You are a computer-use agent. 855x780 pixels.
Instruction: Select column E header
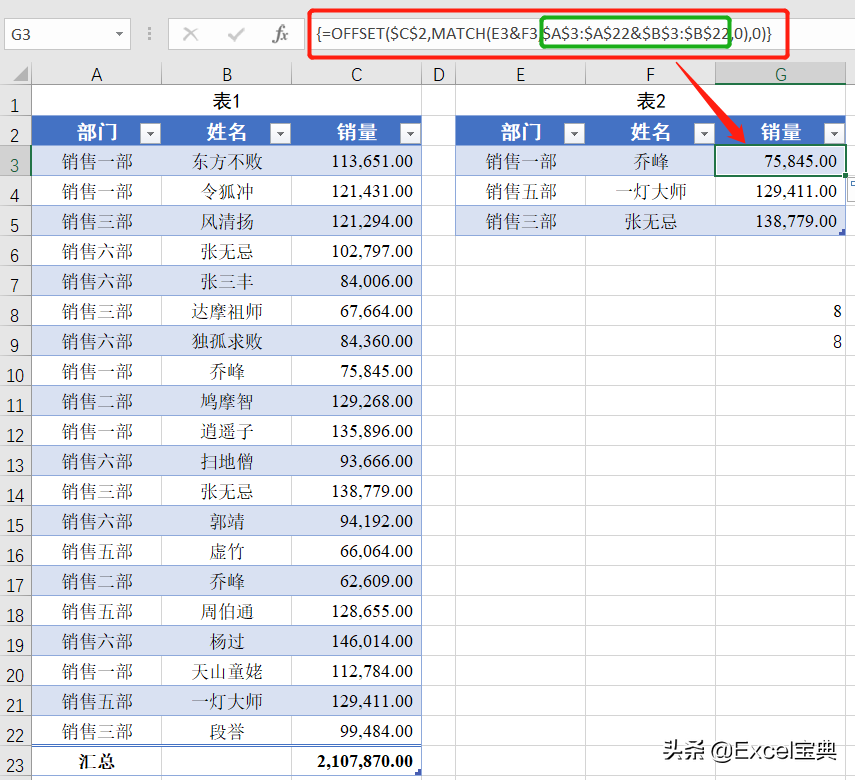521,74
